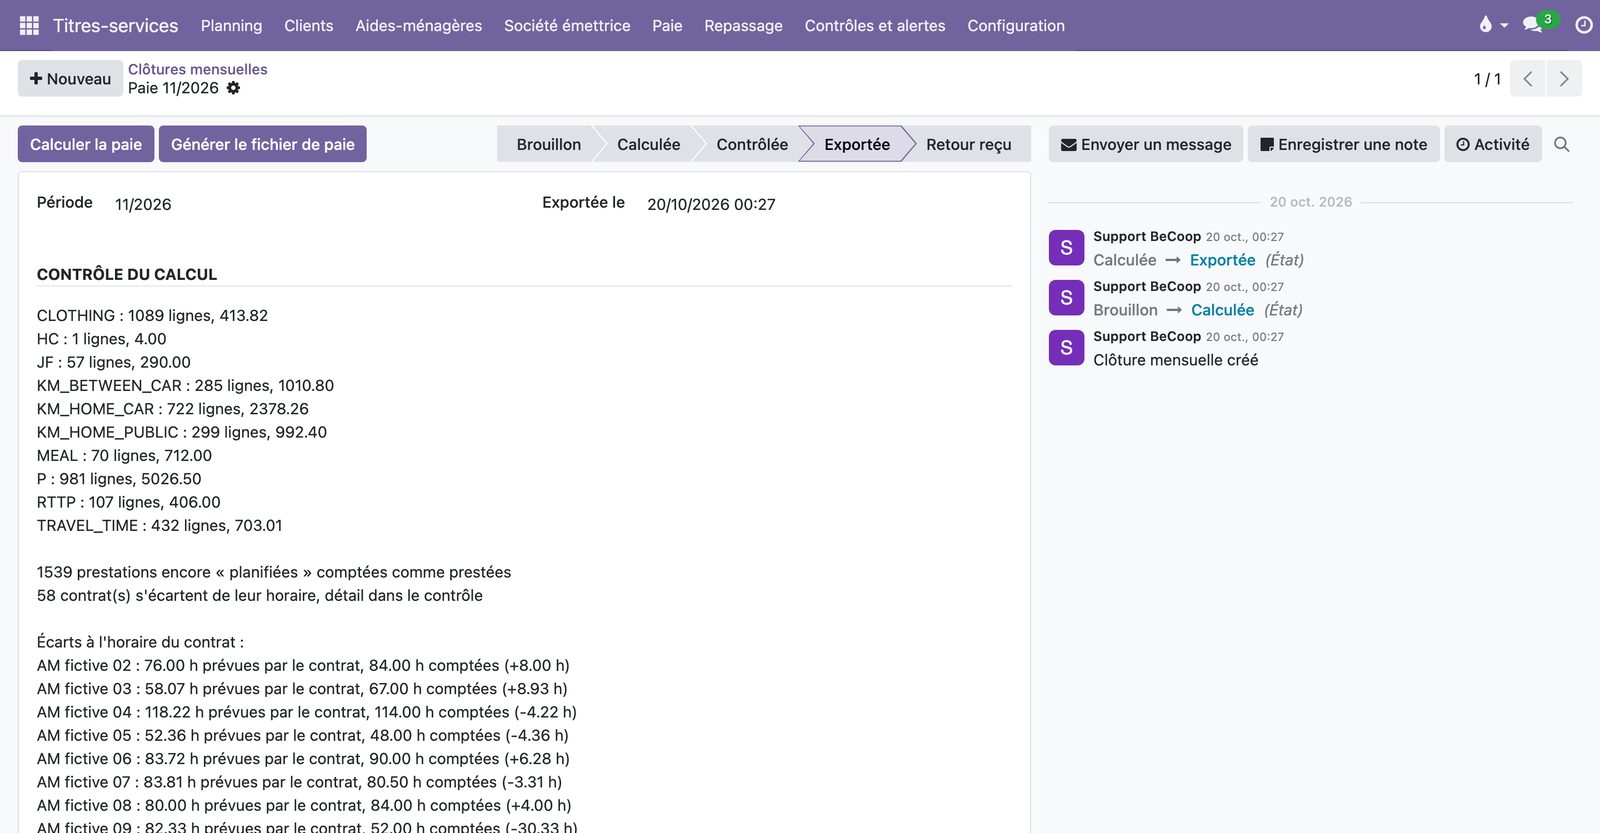Open the Configuration menu
Image resolution: width=1600 pixels, height=833 pixels.
1015,25
